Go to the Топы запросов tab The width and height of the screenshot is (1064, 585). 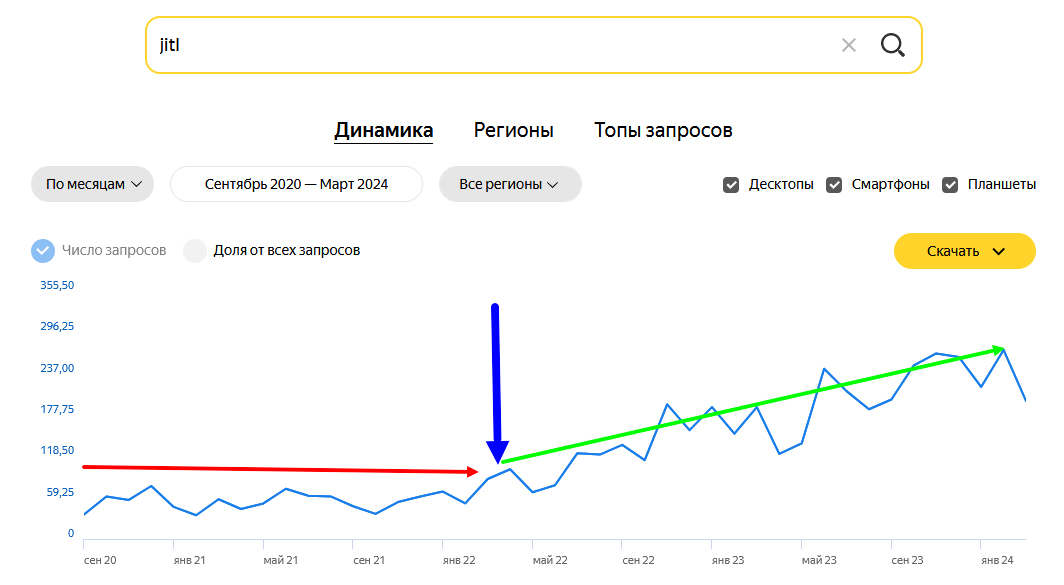pos(663,130)
